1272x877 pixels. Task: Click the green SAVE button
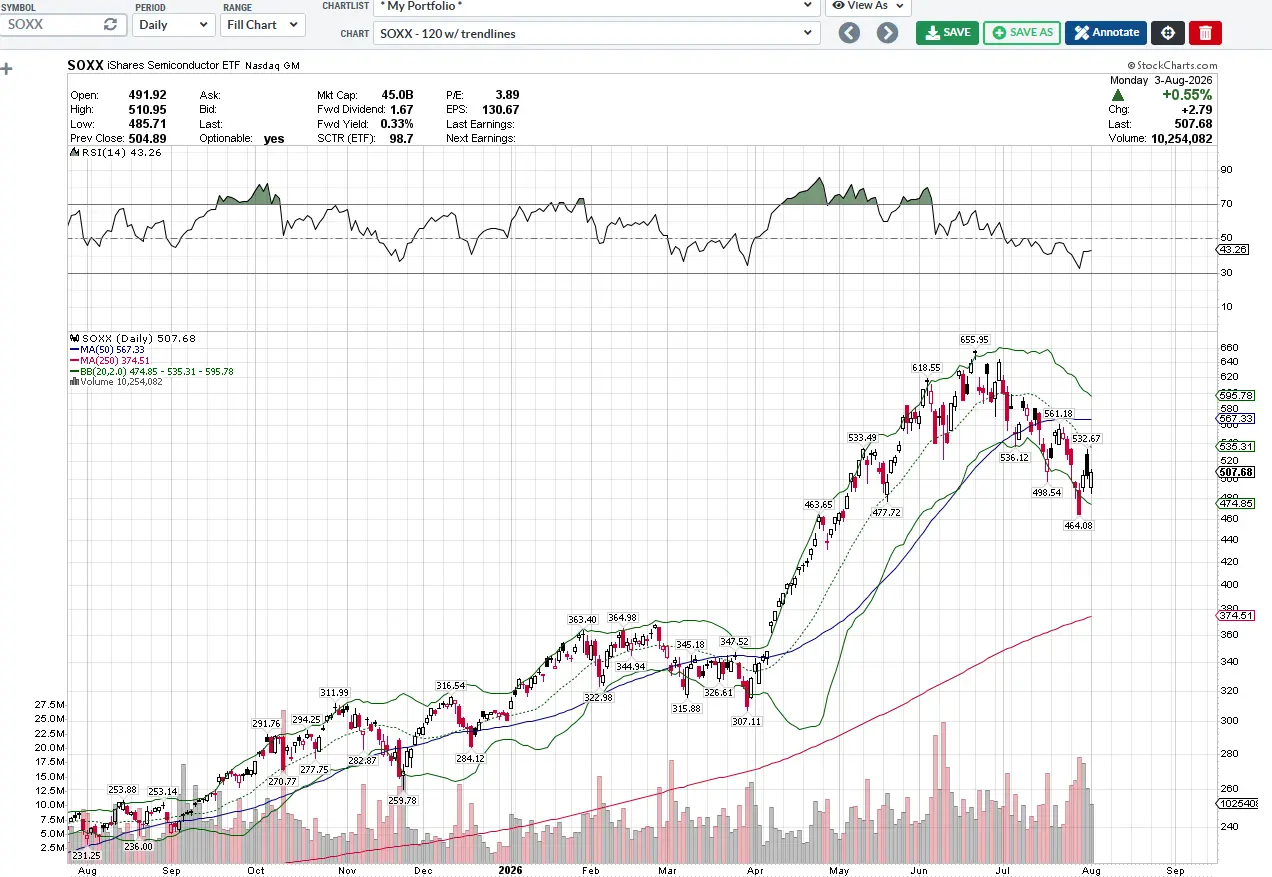947,33
